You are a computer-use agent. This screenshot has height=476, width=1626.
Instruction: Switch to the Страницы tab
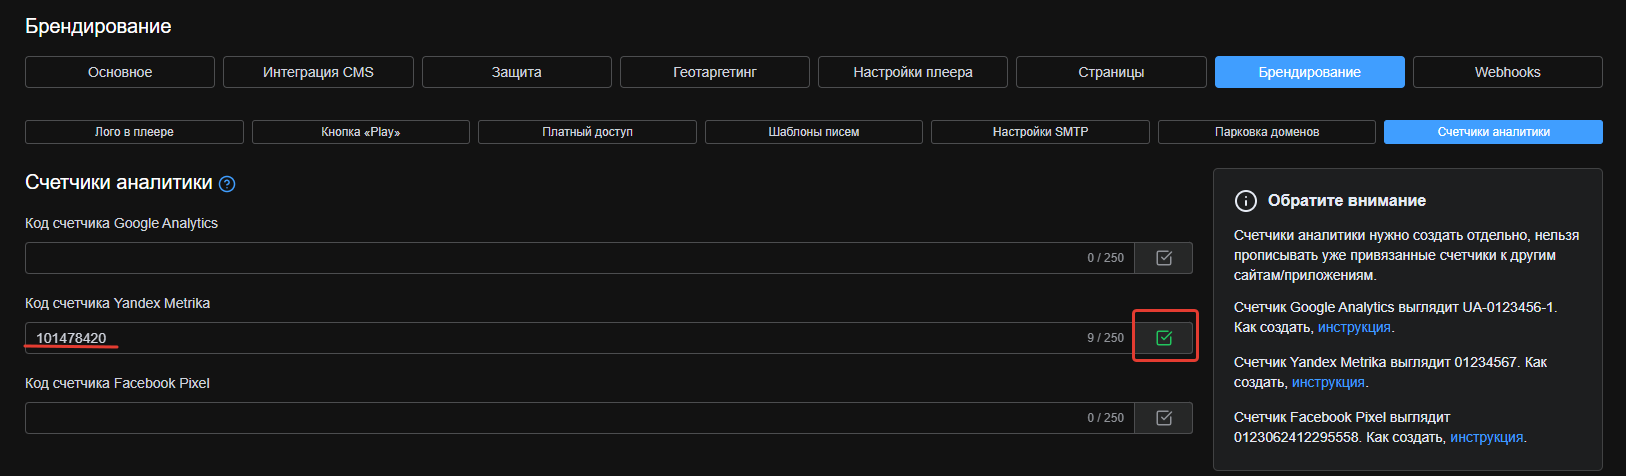[x=1111, y=72]
